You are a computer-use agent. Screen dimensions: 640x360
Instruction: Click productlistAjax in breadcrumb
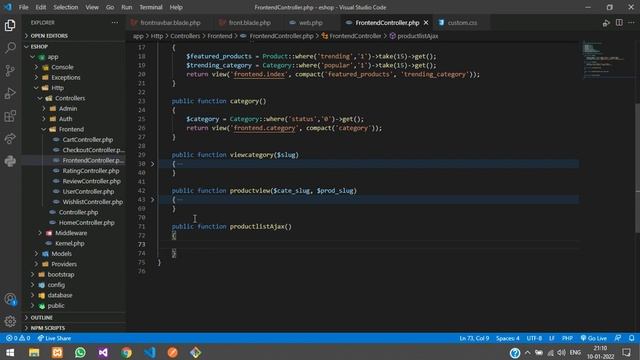[418, 36]
